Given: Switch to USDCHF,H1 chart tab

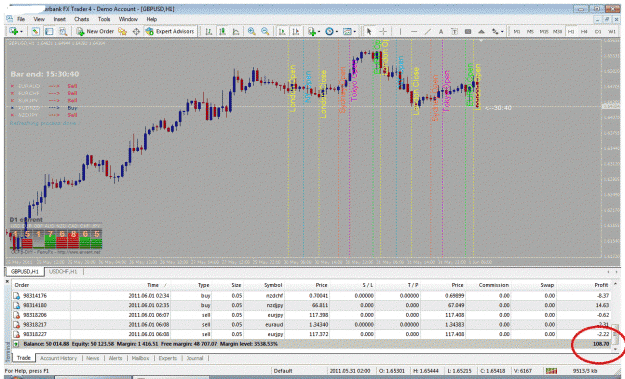Looking at the screenshot, I should click(x=63, y=271).
